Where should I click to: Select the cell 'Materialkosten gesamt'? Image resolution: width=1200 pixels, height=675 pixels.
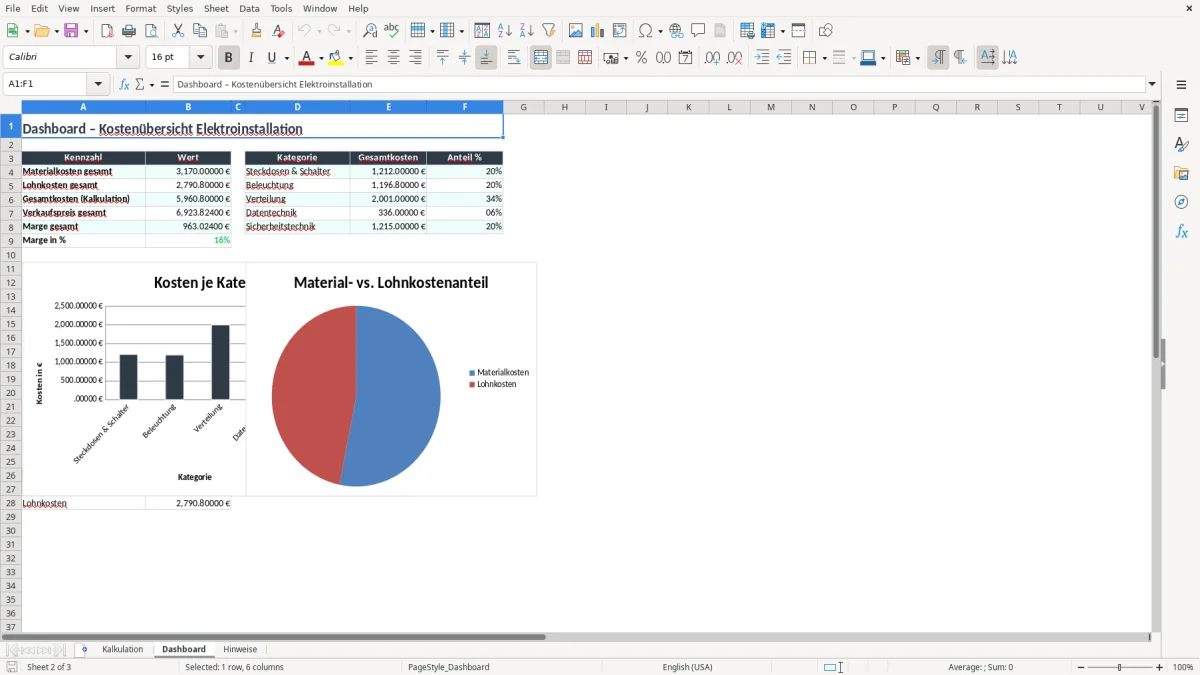coord(83,172)
